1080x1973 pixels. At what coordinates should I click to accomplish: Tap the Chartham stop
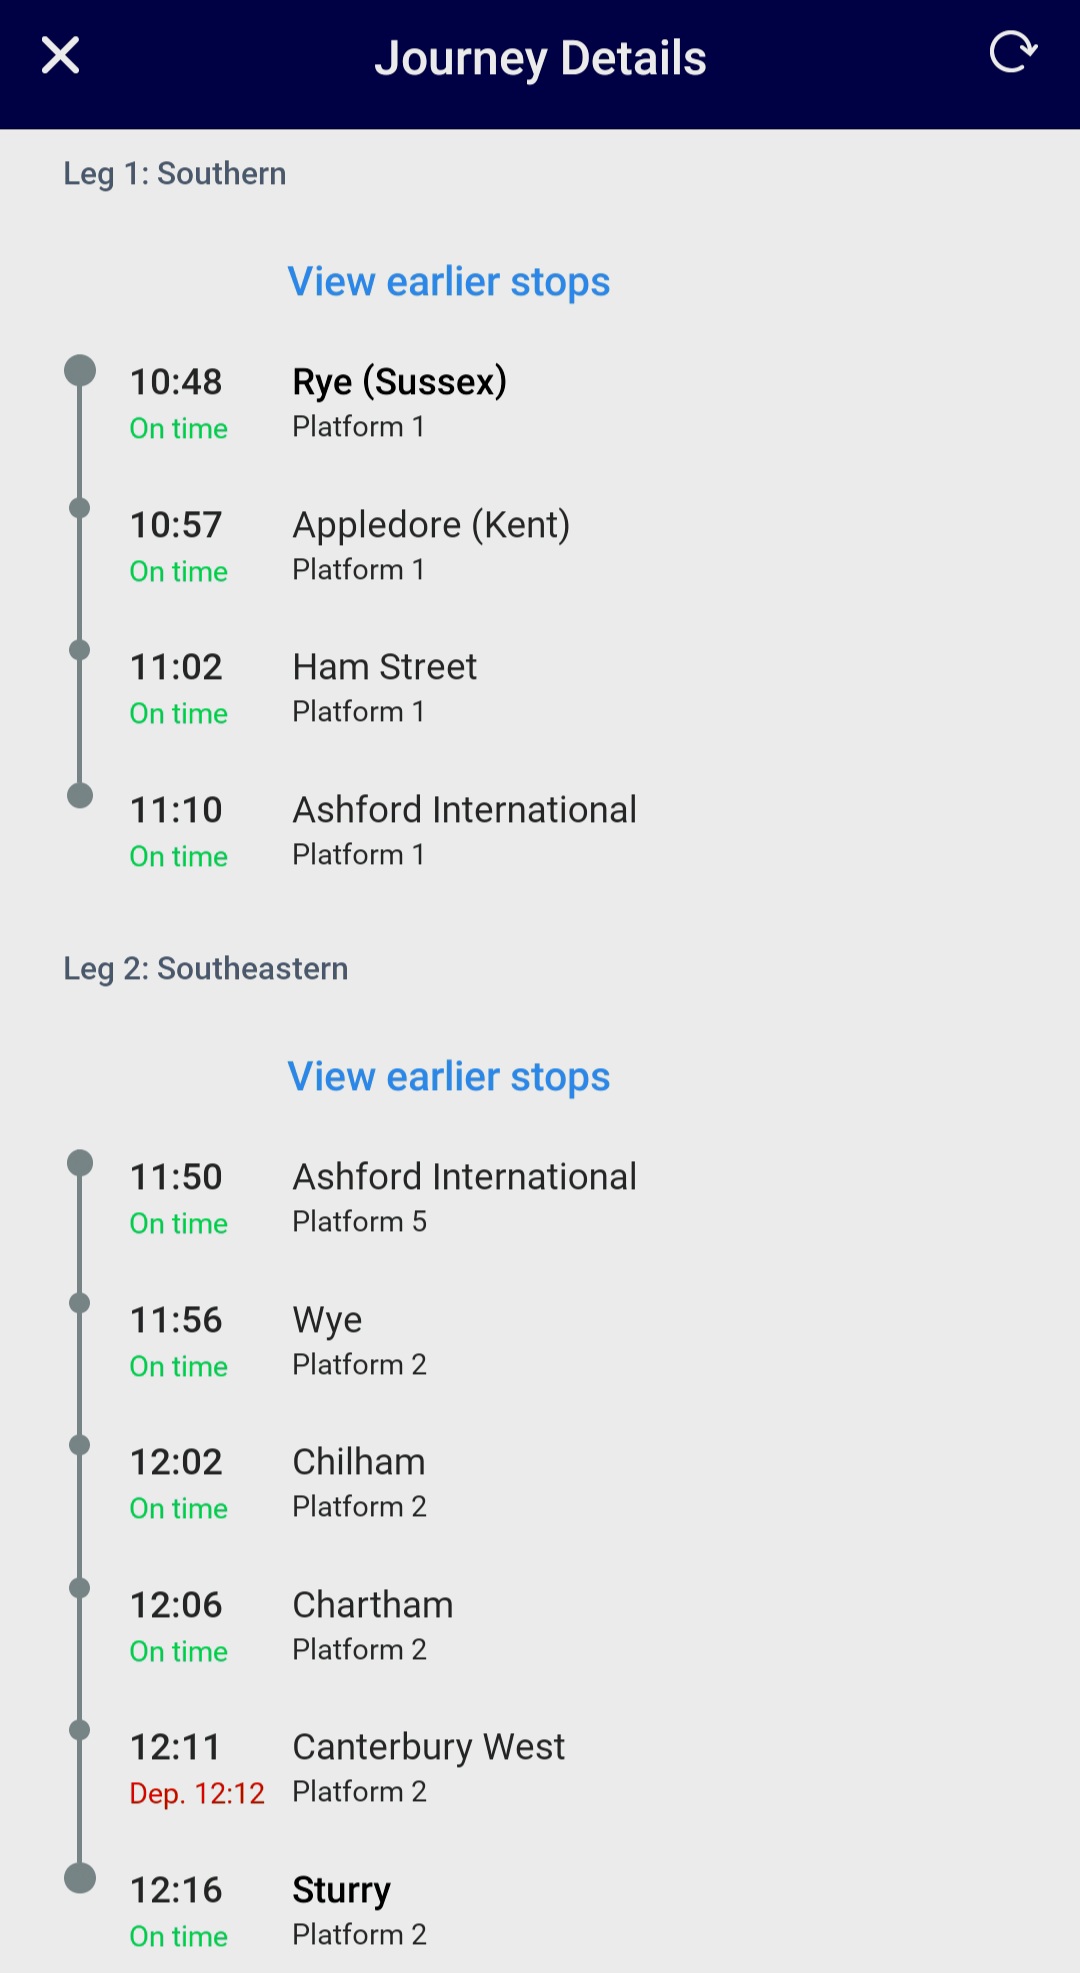pyautogui.click(x=372, y=1605)
